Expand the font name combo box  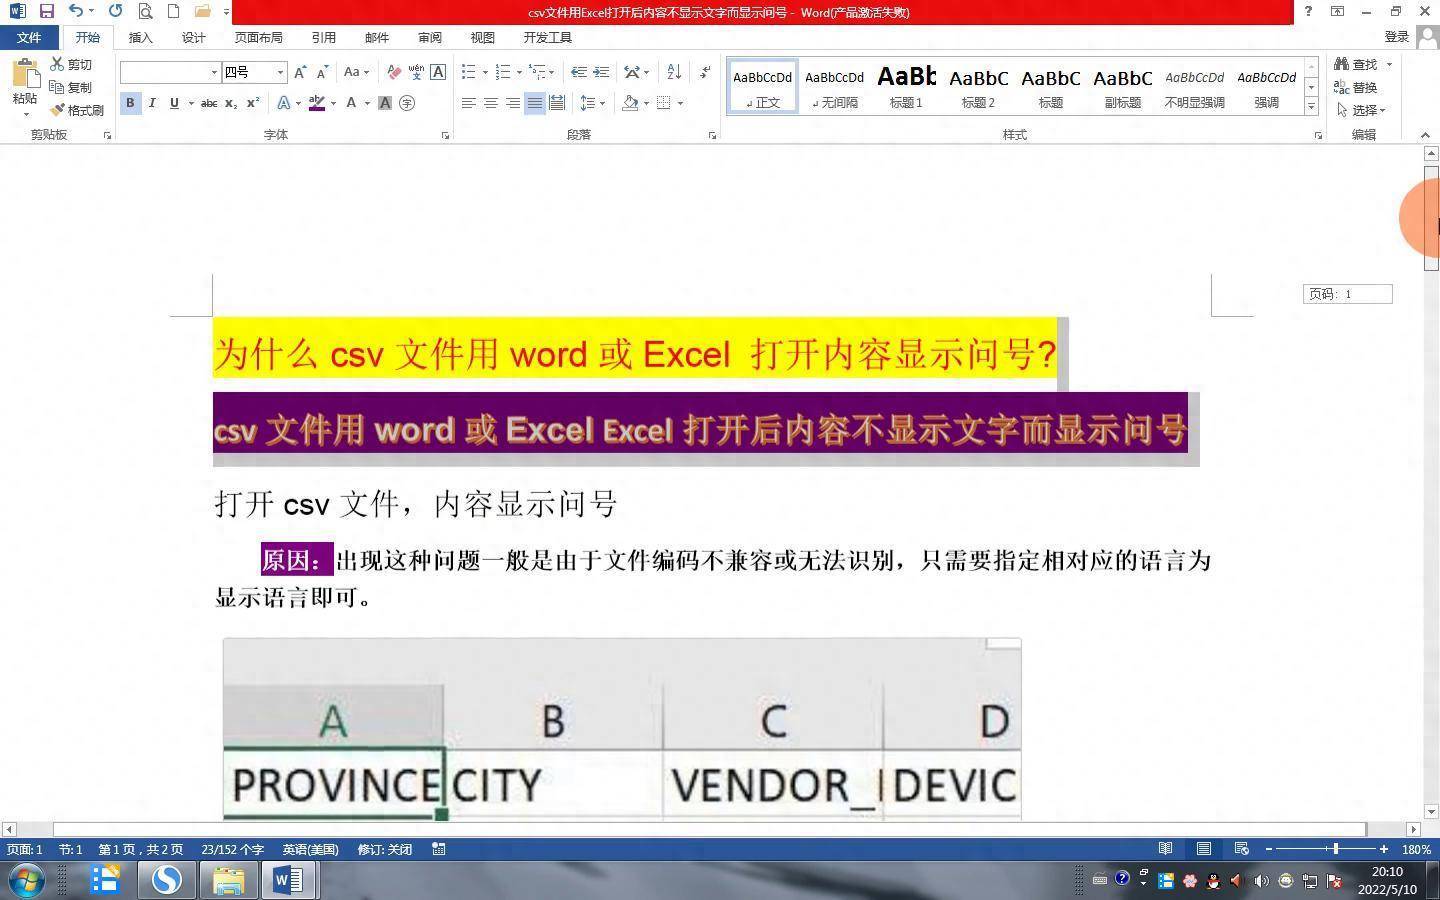click(214, 72)
